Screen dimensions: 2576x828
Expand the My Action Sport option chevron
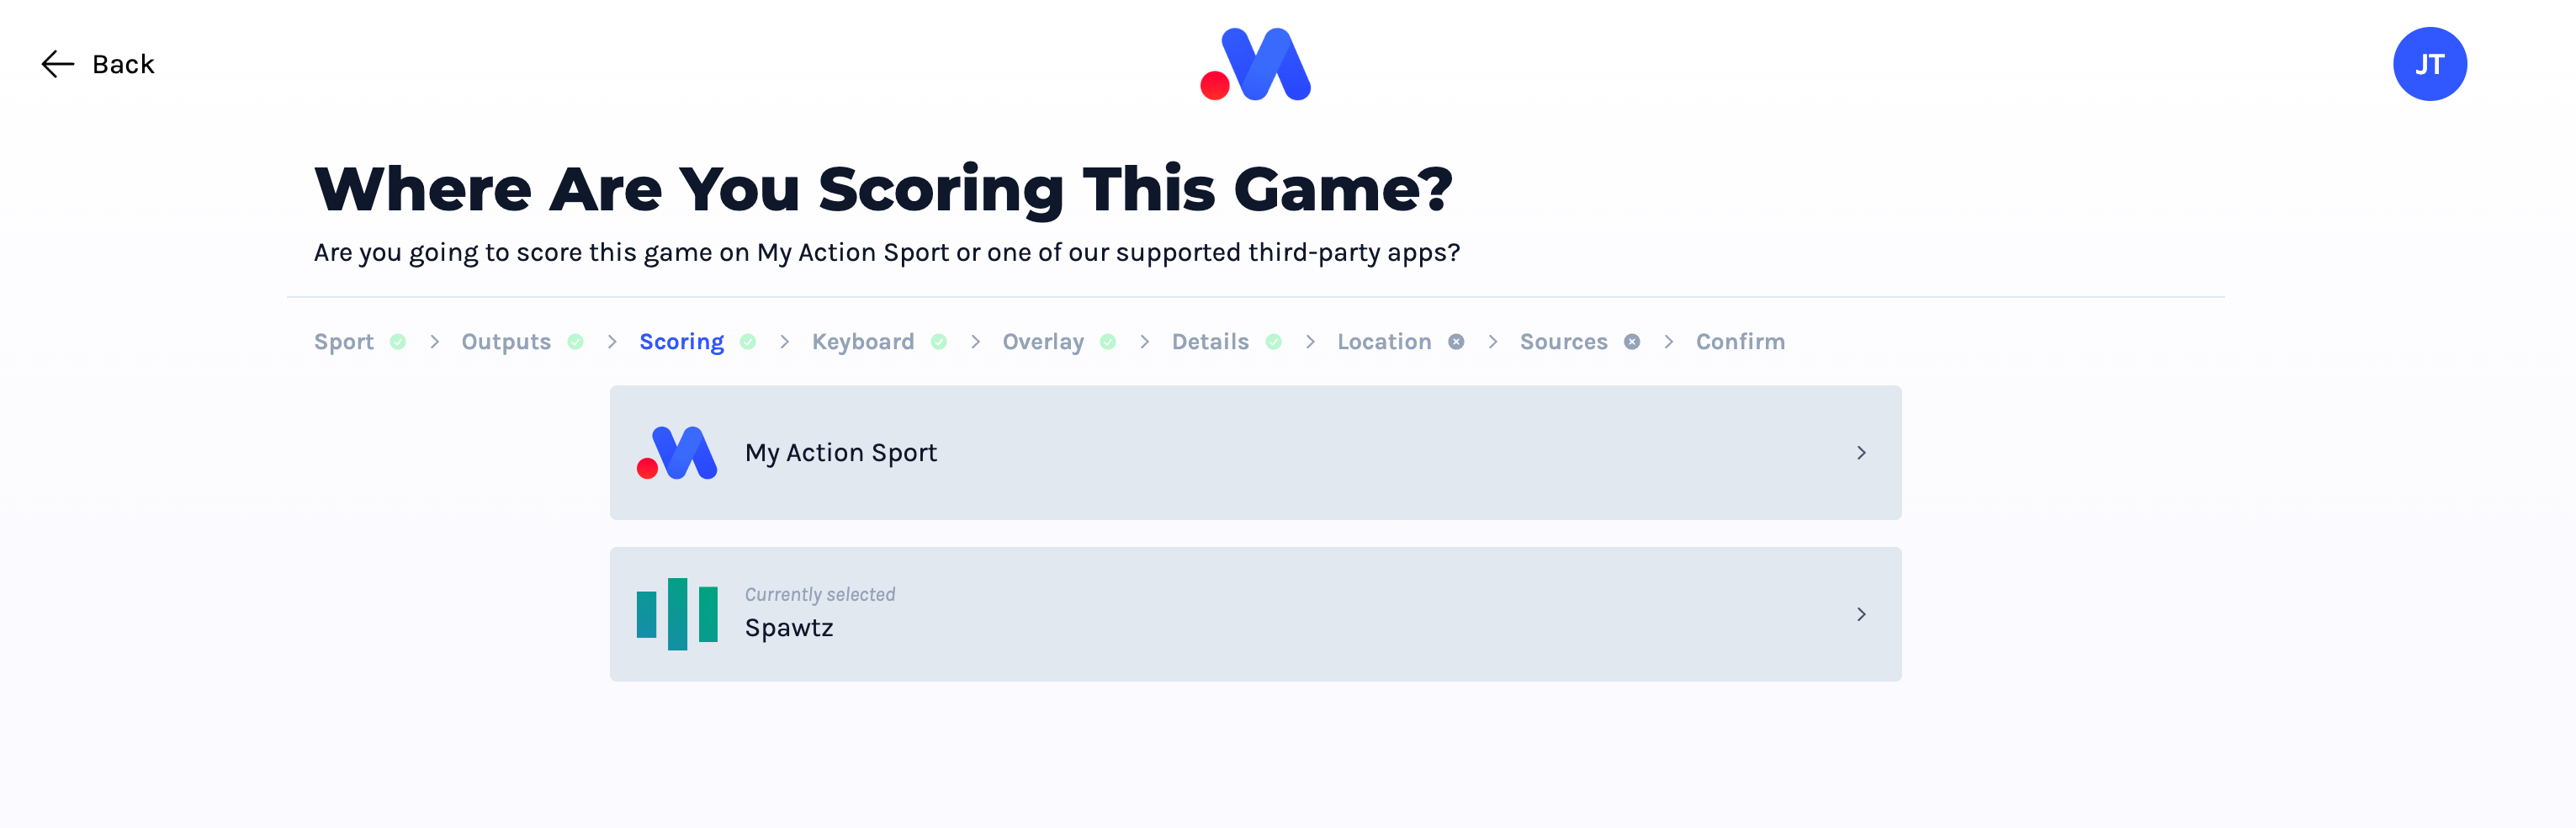point(1861,453)
